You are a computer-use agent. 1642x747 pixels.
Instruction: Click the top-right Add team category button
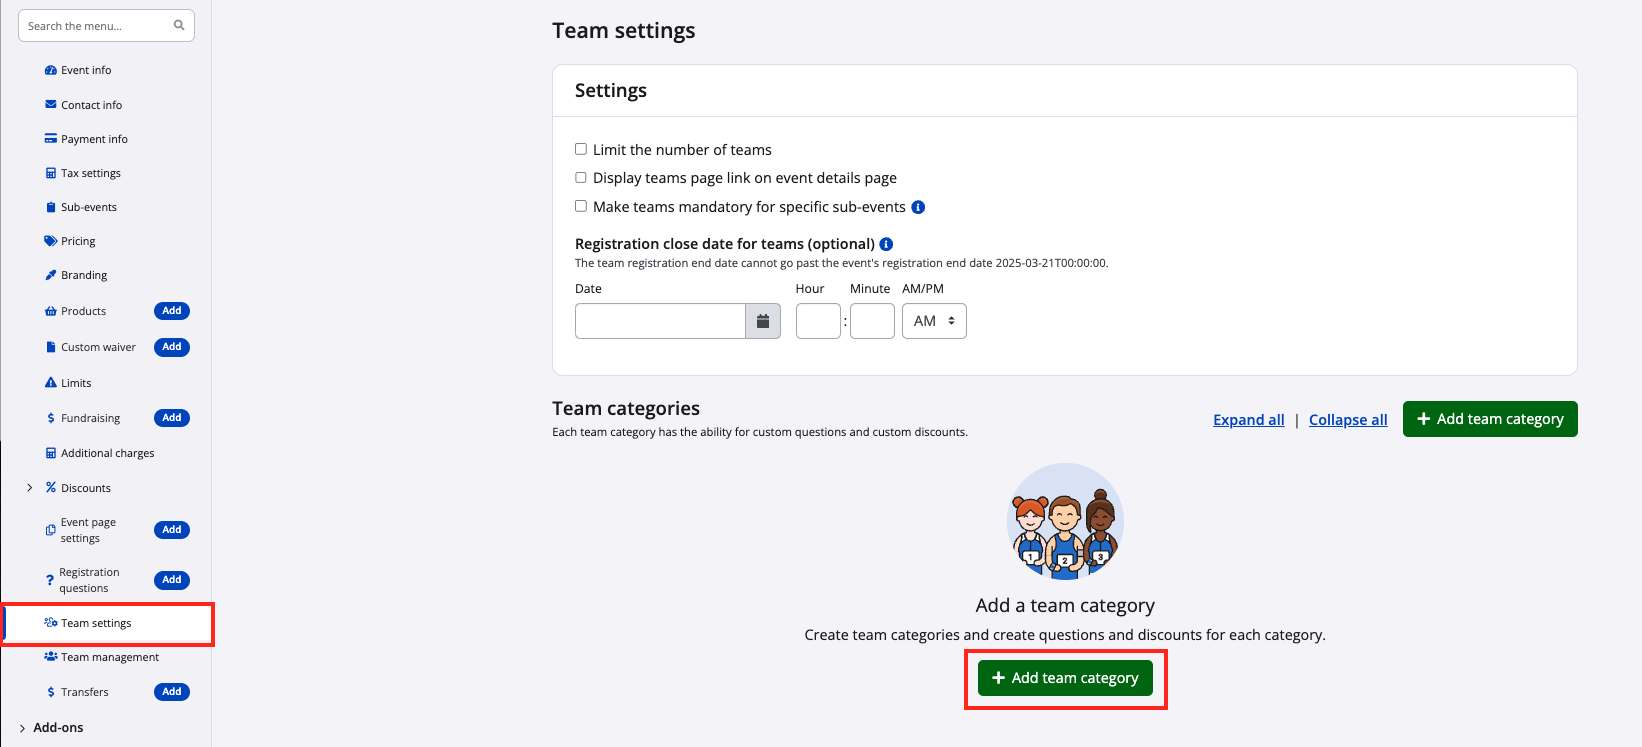click(1490, 419)
